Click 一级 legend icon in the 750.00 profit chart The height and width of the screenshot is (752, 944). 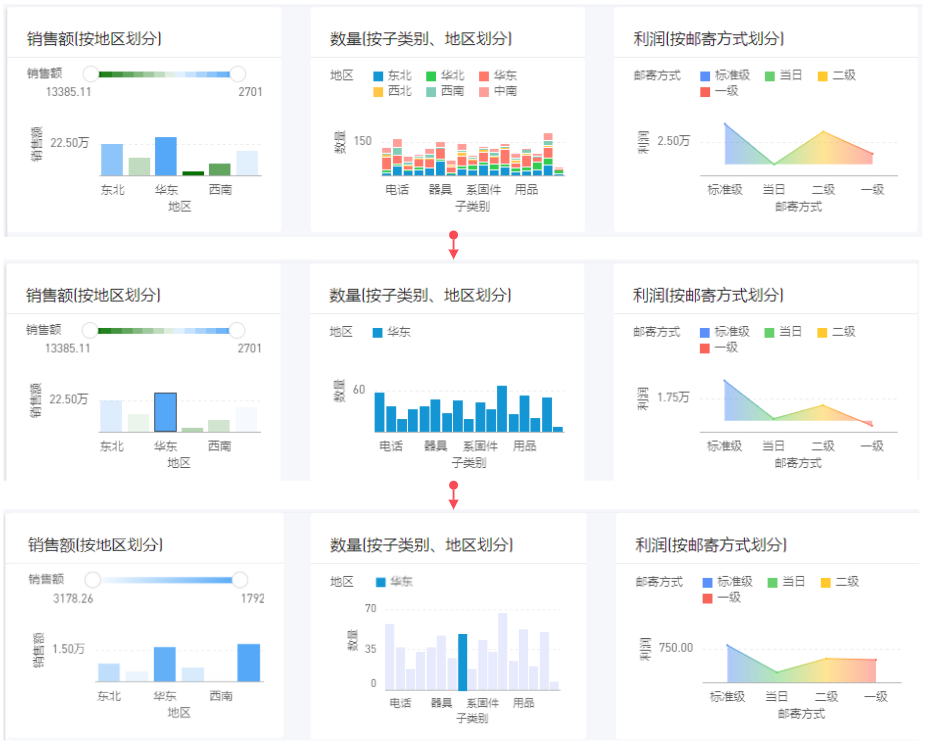[707, 598]
